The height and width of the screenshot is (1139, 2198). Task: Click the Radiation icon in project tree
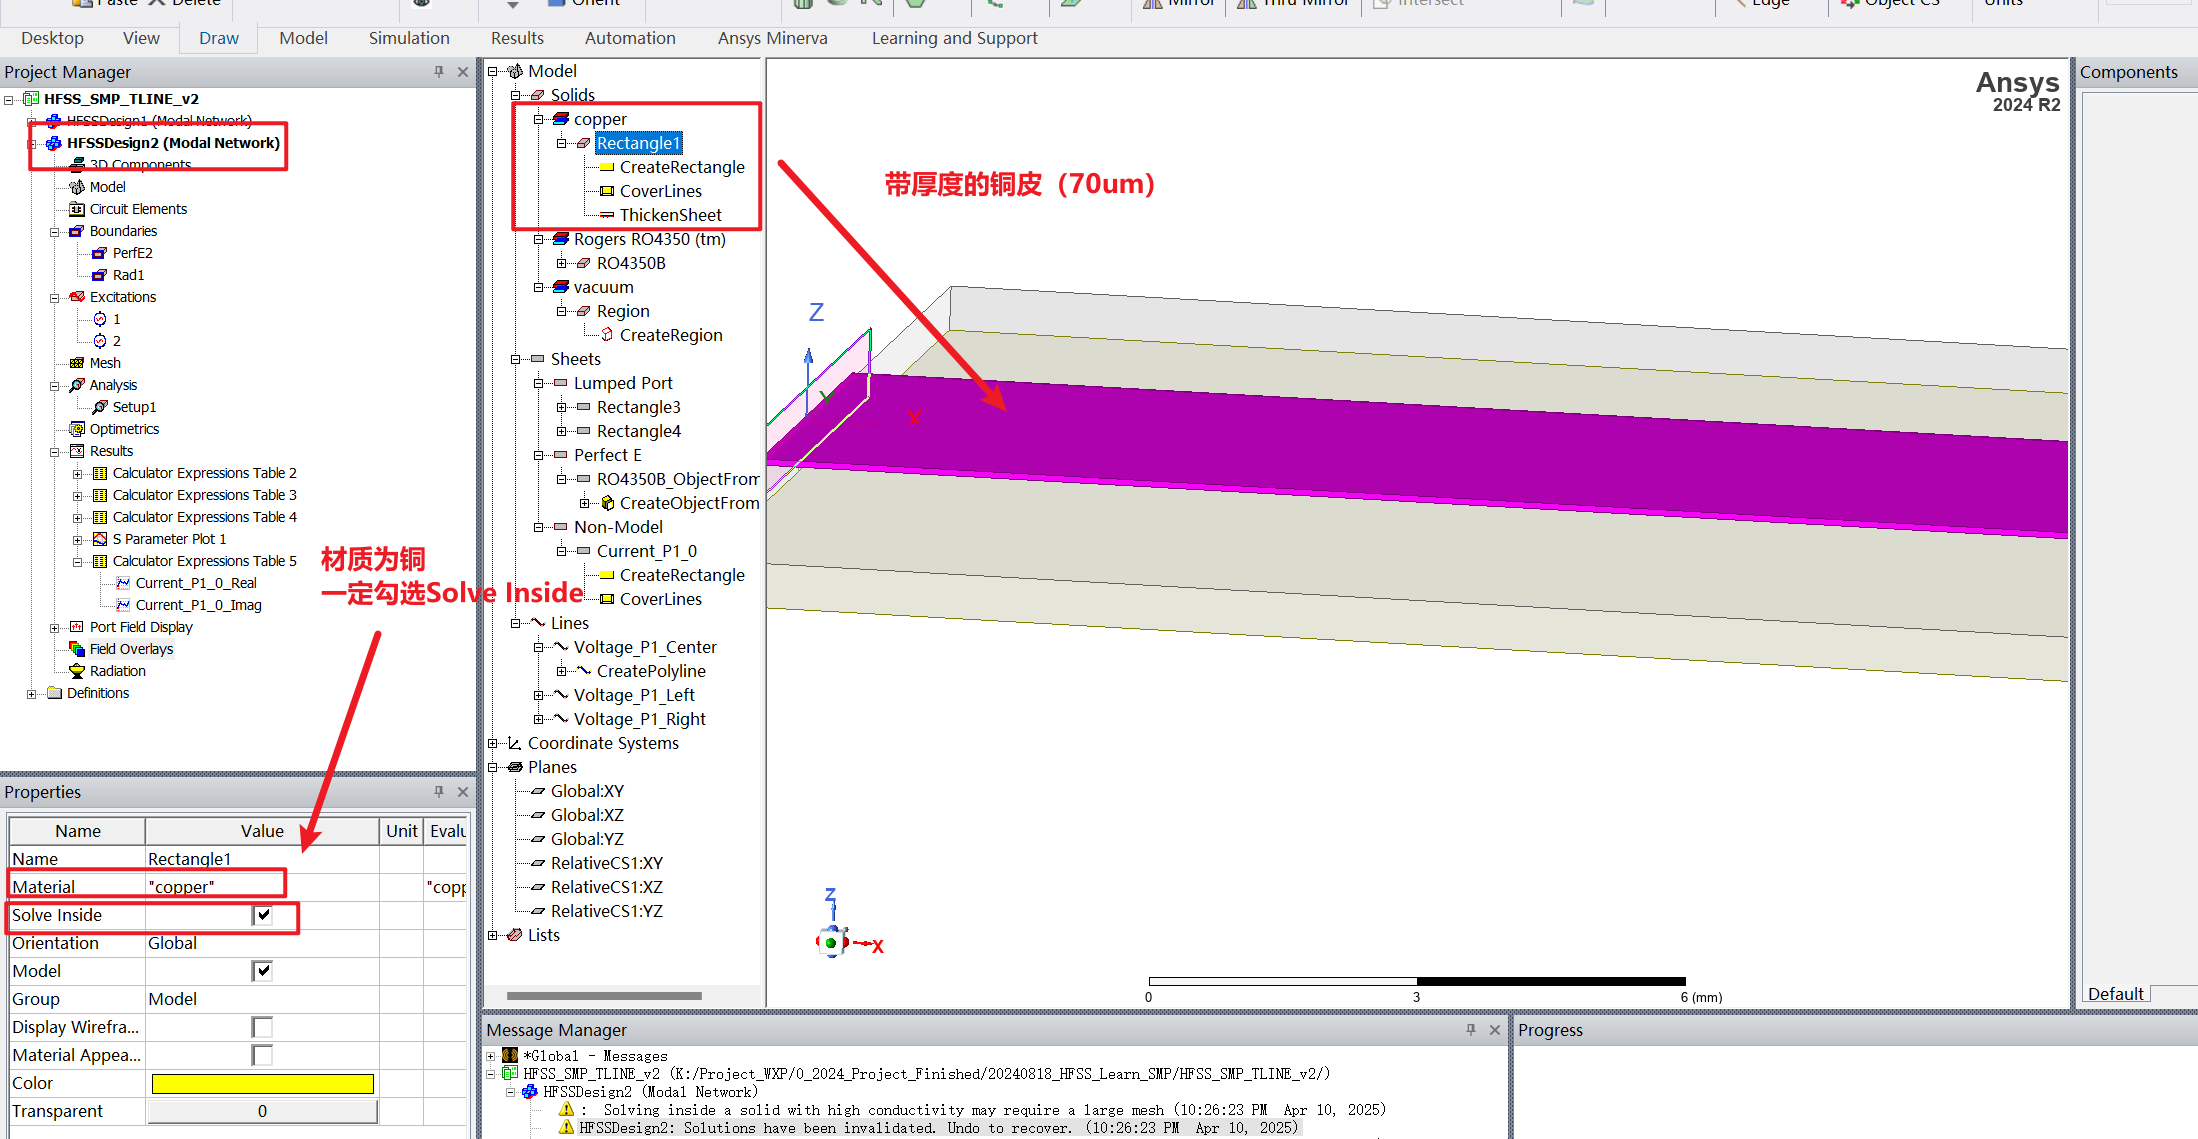point(77,671)
